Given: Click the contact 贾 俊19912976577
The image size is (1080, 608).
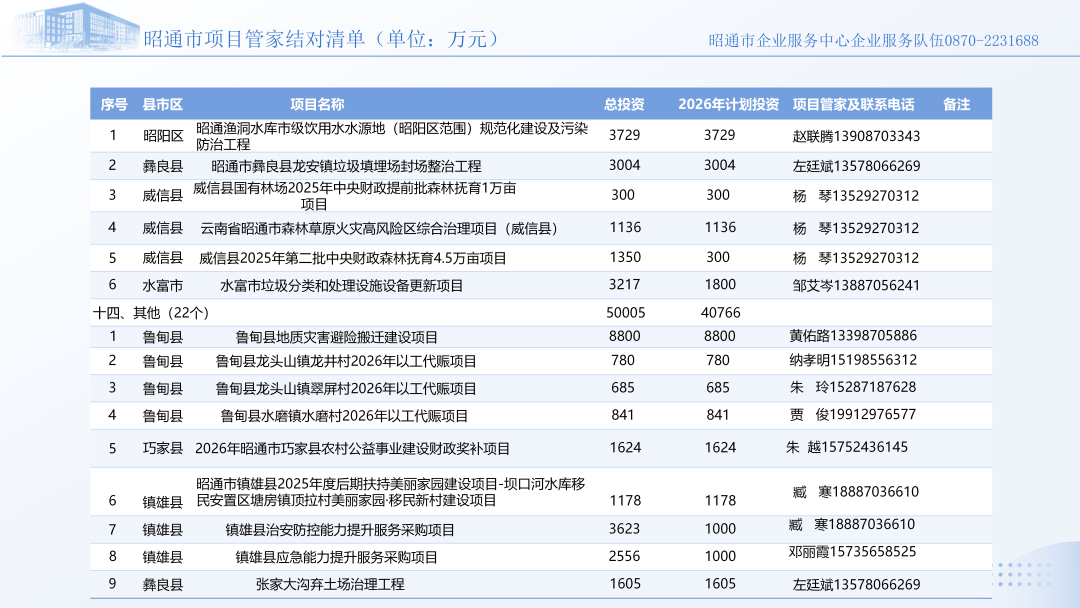Looking at the screenshot, I should click(853, 415).
